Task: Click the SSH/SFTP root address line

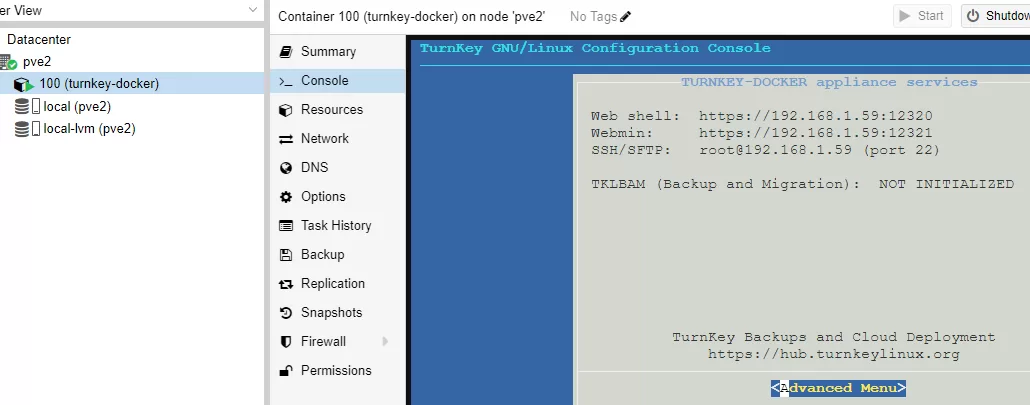Action: tap(820, 150)
